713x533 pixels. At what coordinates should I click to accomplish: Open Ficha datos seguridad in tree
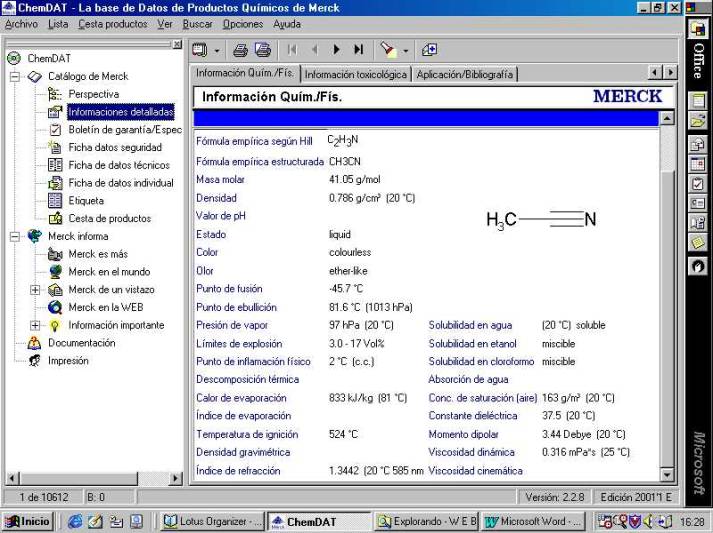(x=114, y=147)
